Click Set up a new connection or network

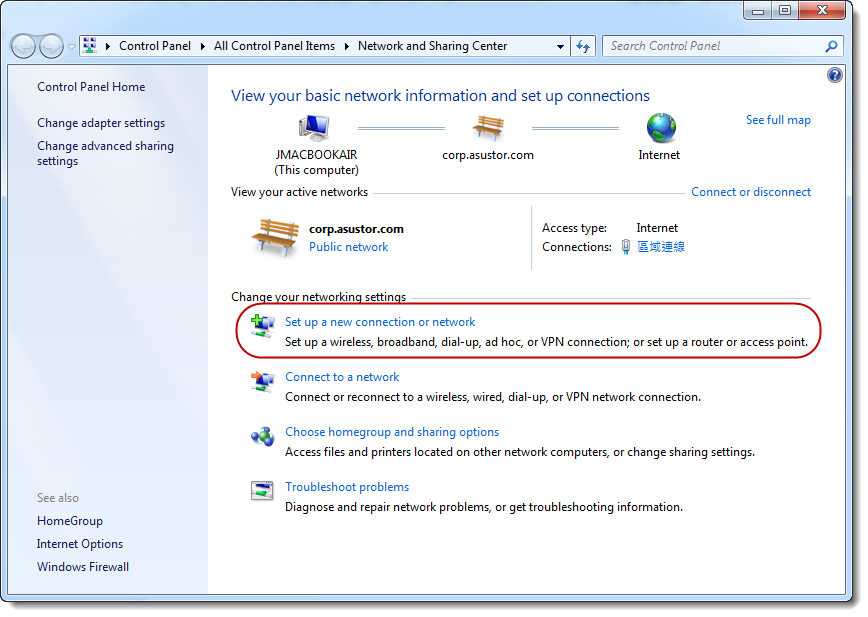pyautogui.click(x=380, y=322)
